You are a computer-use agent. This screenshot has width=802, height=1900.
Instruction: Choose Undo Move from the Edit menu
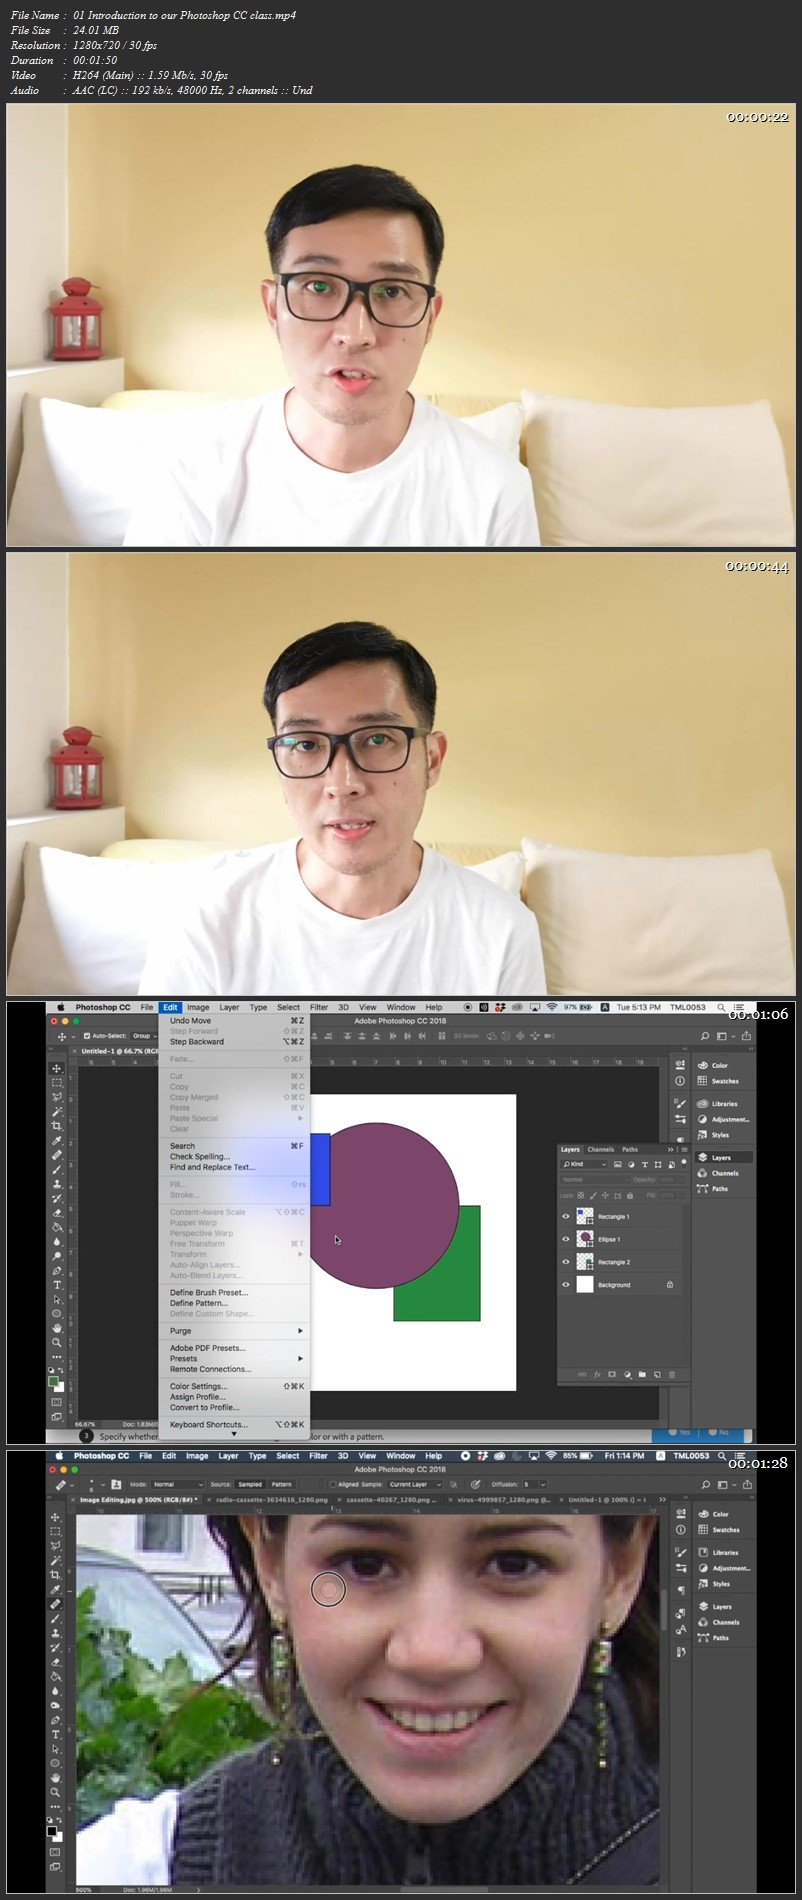(x=234, y=1021)
